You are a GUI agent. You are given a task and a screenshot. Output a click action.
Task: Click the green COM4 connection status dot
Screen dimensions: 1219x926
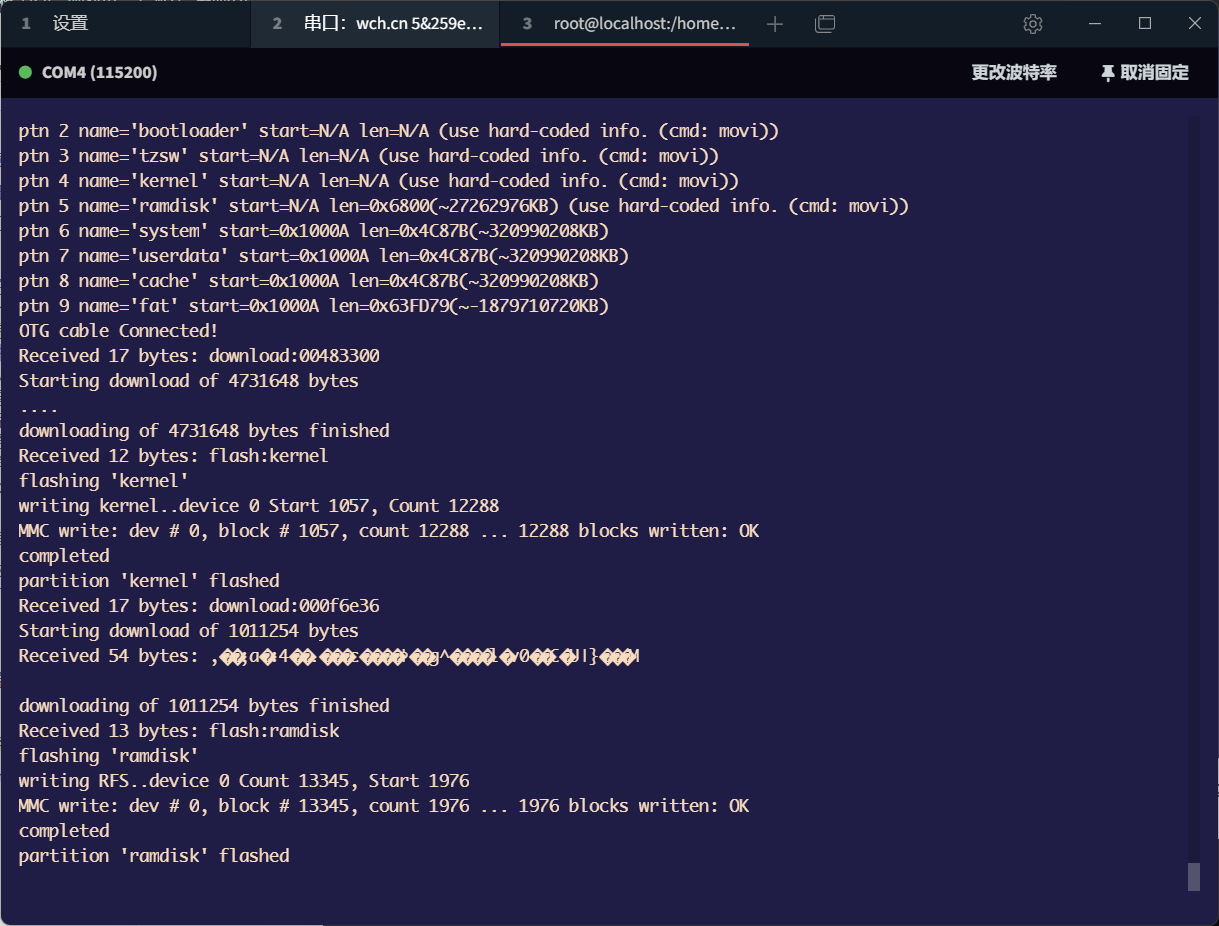(x=25, y=73)
